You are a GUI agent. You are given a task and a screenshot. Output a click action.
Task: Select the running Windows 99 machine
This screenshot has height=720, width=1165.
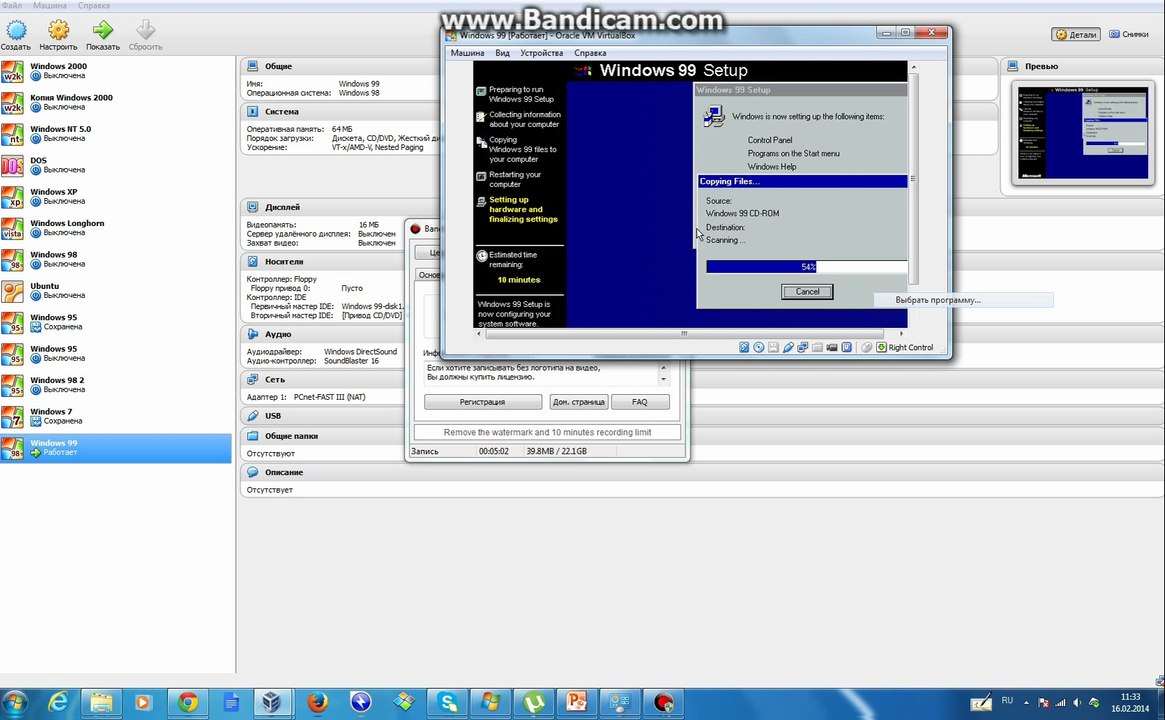pos(116,448)
